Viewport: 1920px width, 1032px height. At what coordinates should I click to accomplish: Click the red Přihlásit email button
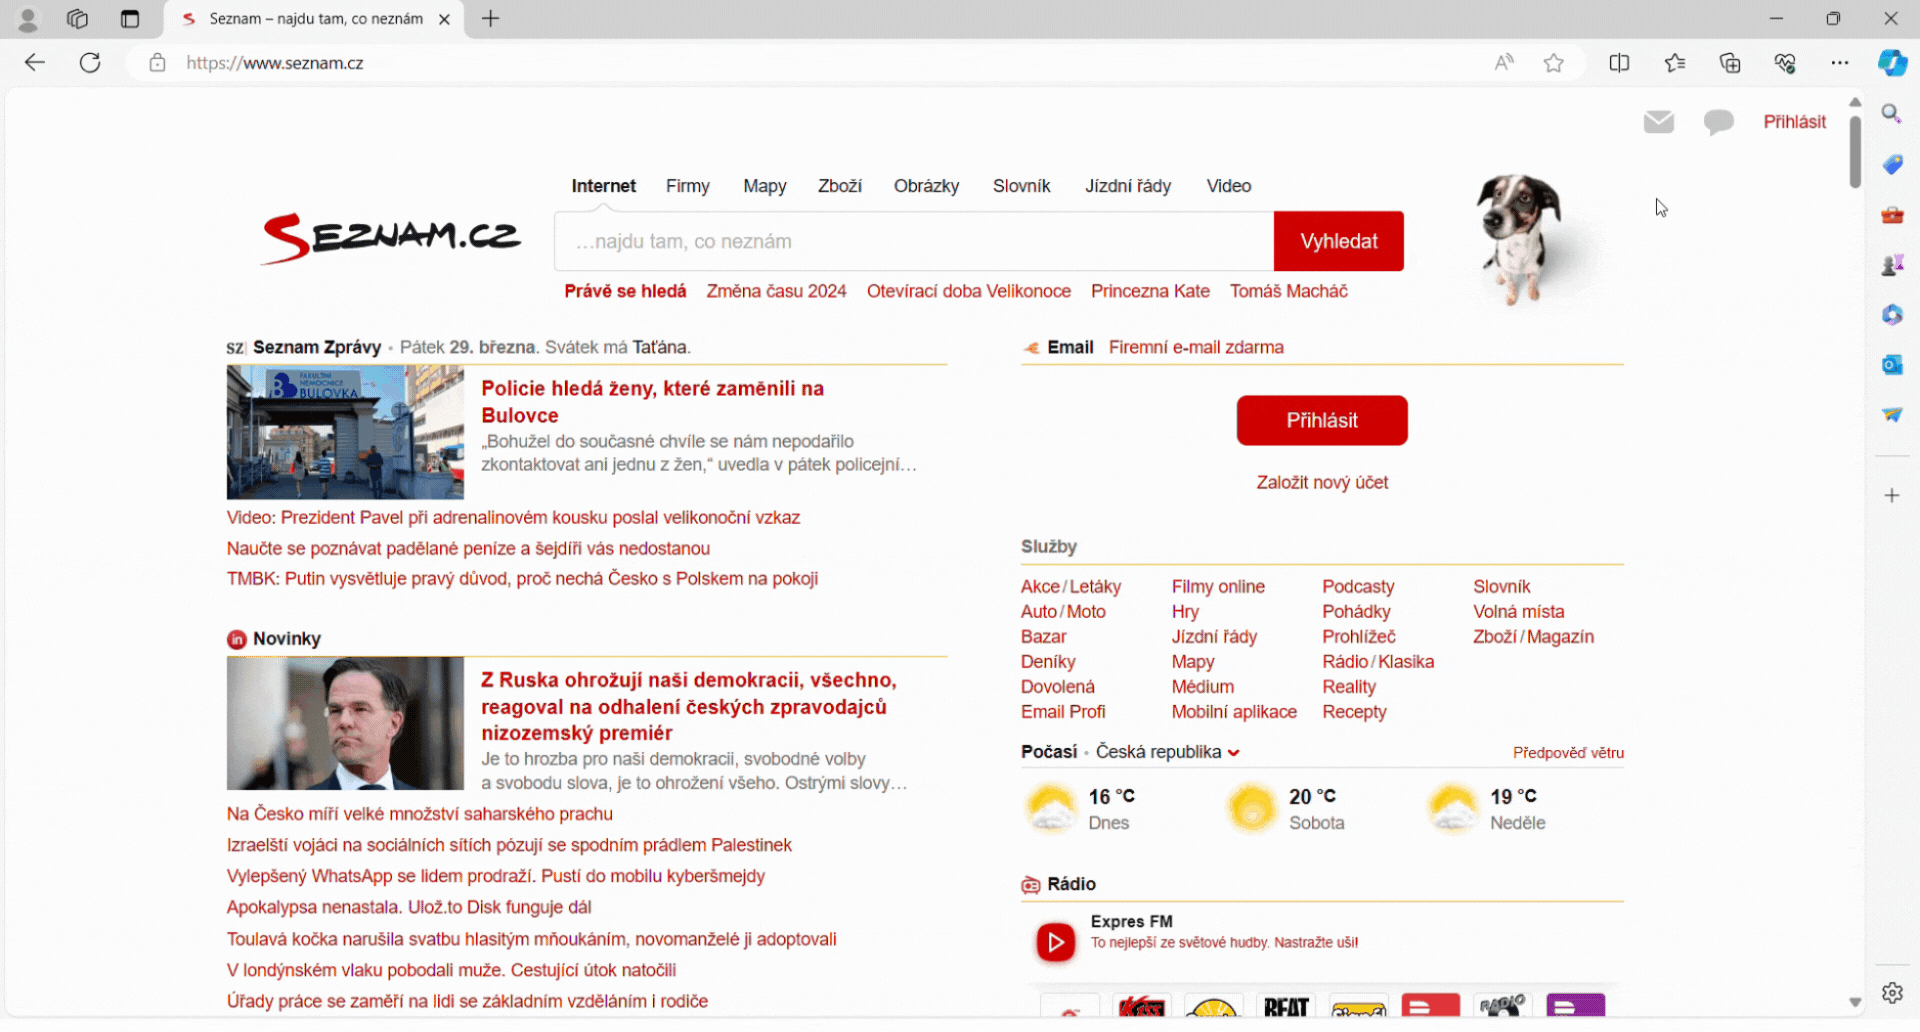(x=1322, y=420)
